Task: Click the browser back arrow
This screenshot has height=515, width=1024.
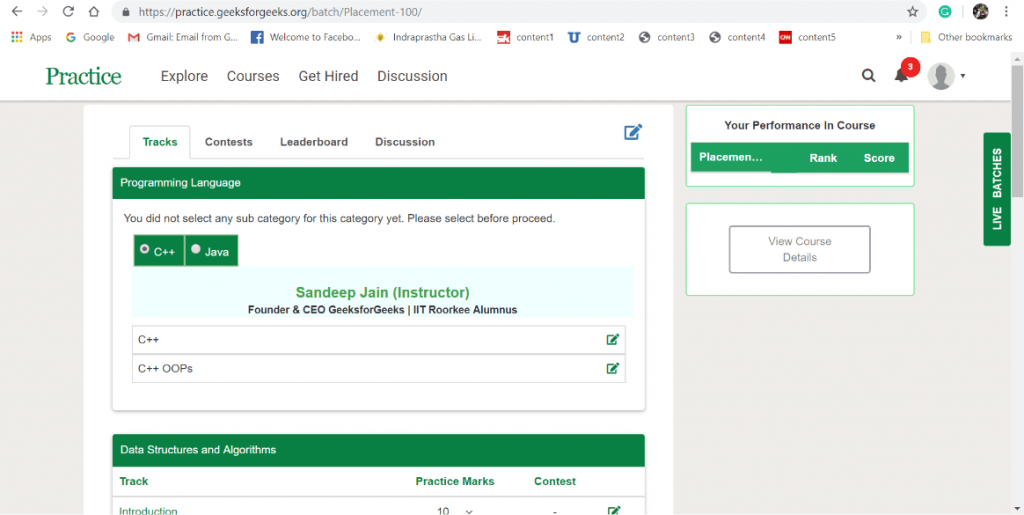Action: (17, 12)
